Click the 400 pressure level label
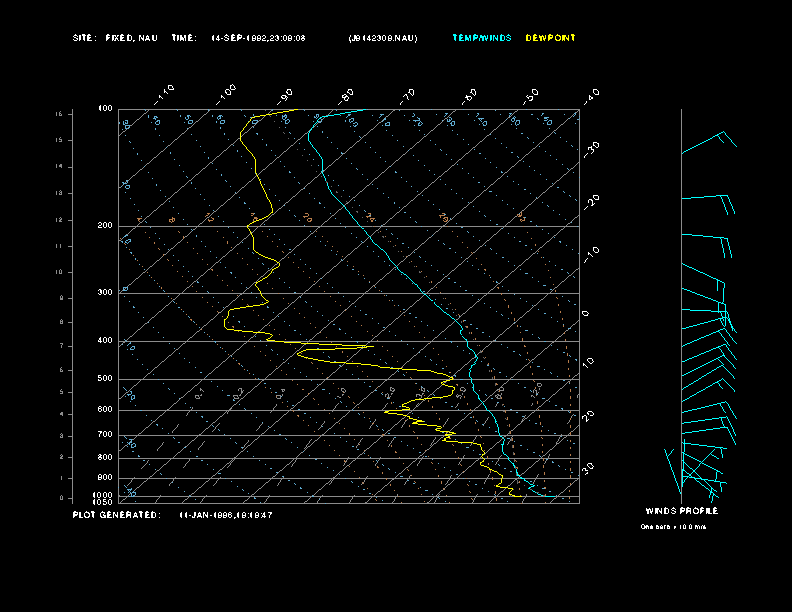 (105, 341)
